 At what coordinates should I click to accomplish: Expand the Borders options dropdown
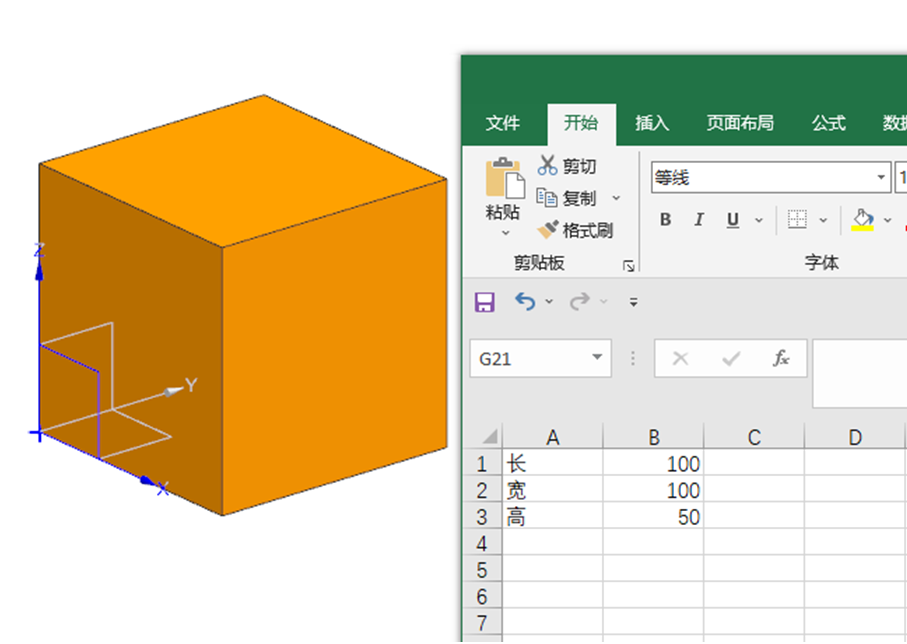point(823,220)
